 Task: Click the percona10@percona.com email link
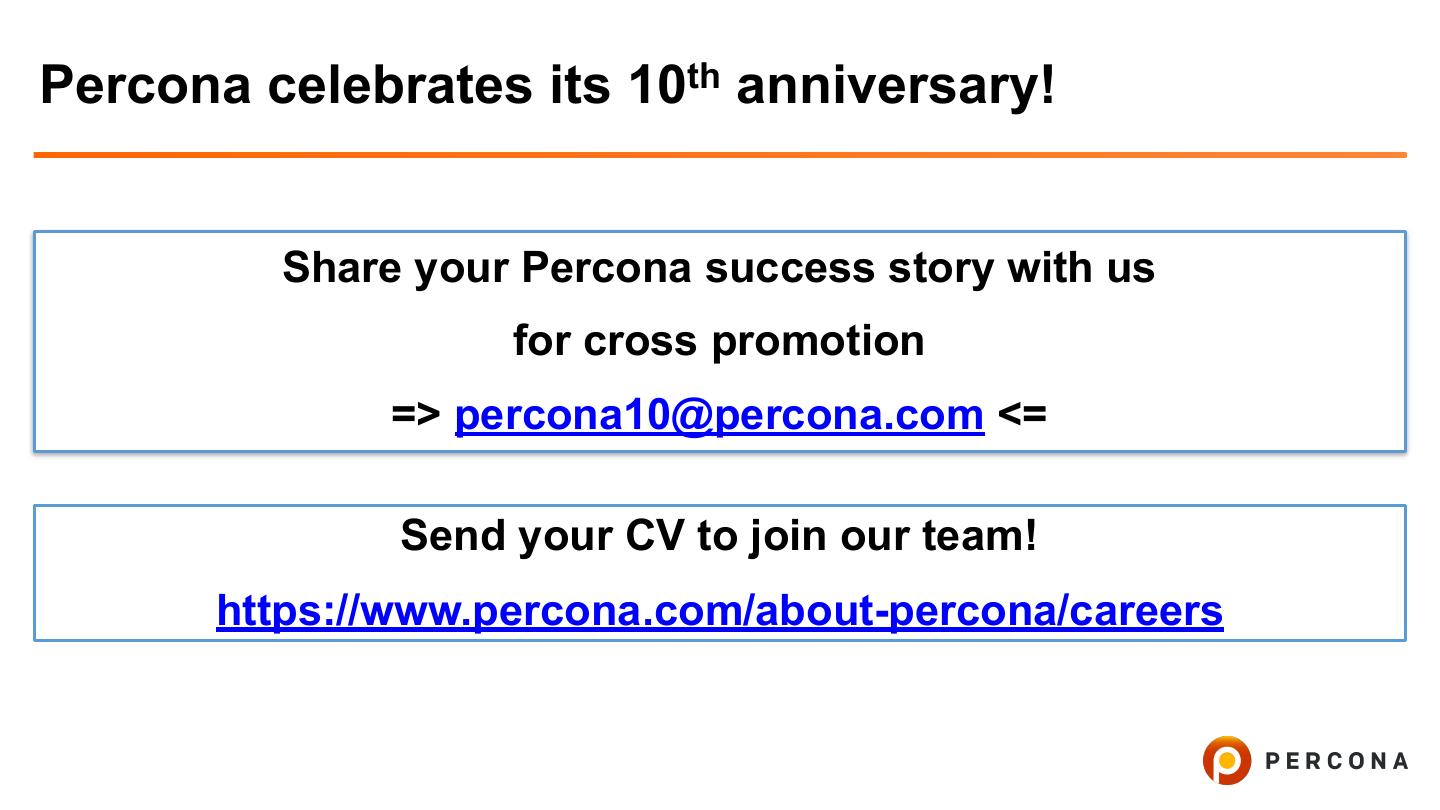point(719,414)
